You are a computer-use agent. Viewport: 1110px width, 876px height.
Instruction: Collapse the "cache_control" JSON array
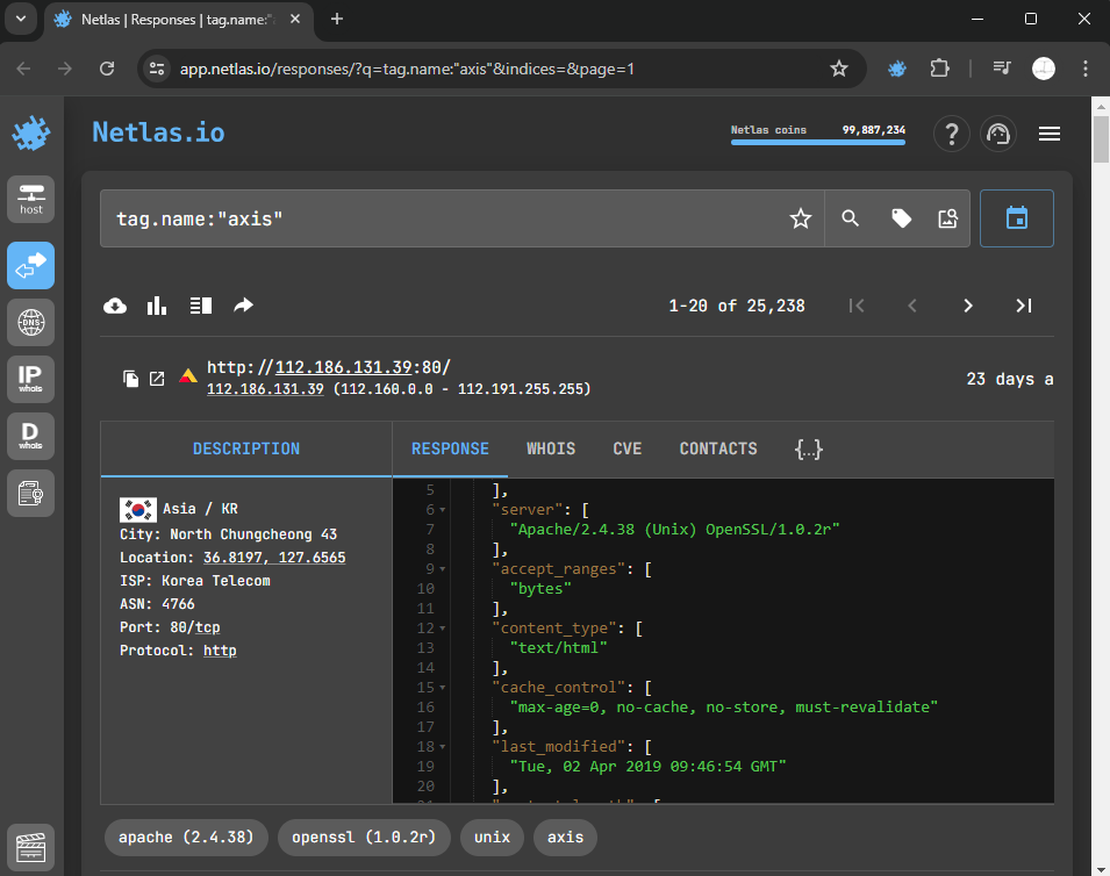point(443,688)
